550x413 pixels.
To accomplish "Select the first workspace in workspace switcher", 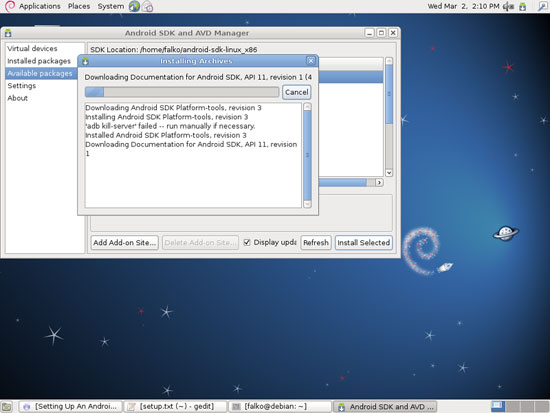I will point(497,406).
